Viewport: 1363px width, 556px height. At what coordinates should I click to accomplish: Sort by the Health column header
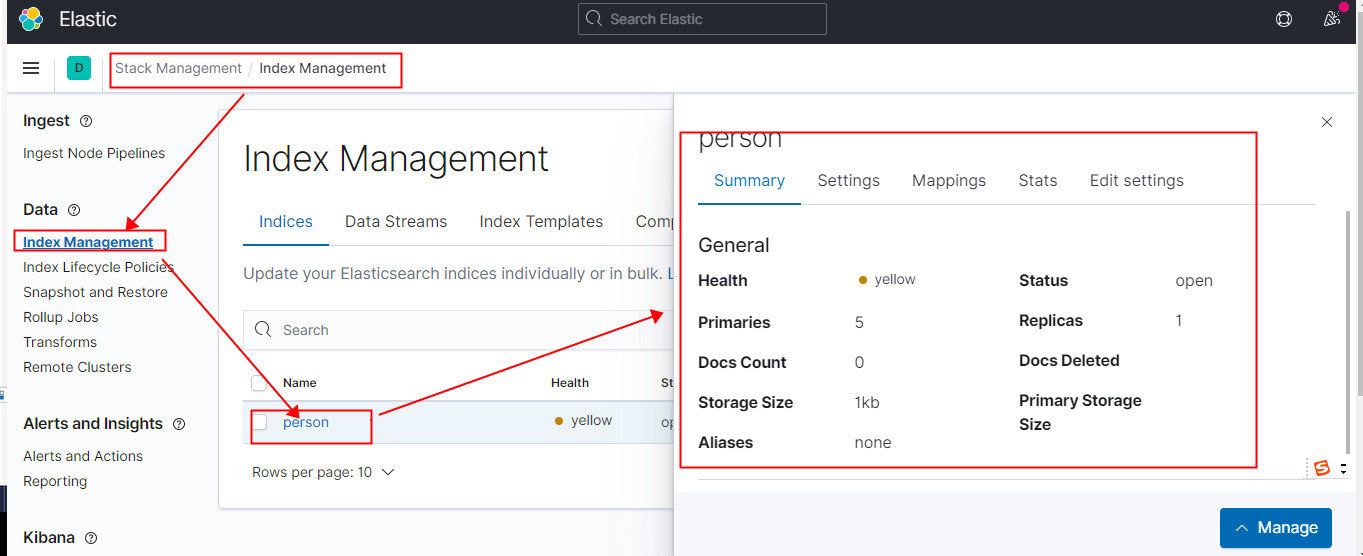tap(570, 383)
